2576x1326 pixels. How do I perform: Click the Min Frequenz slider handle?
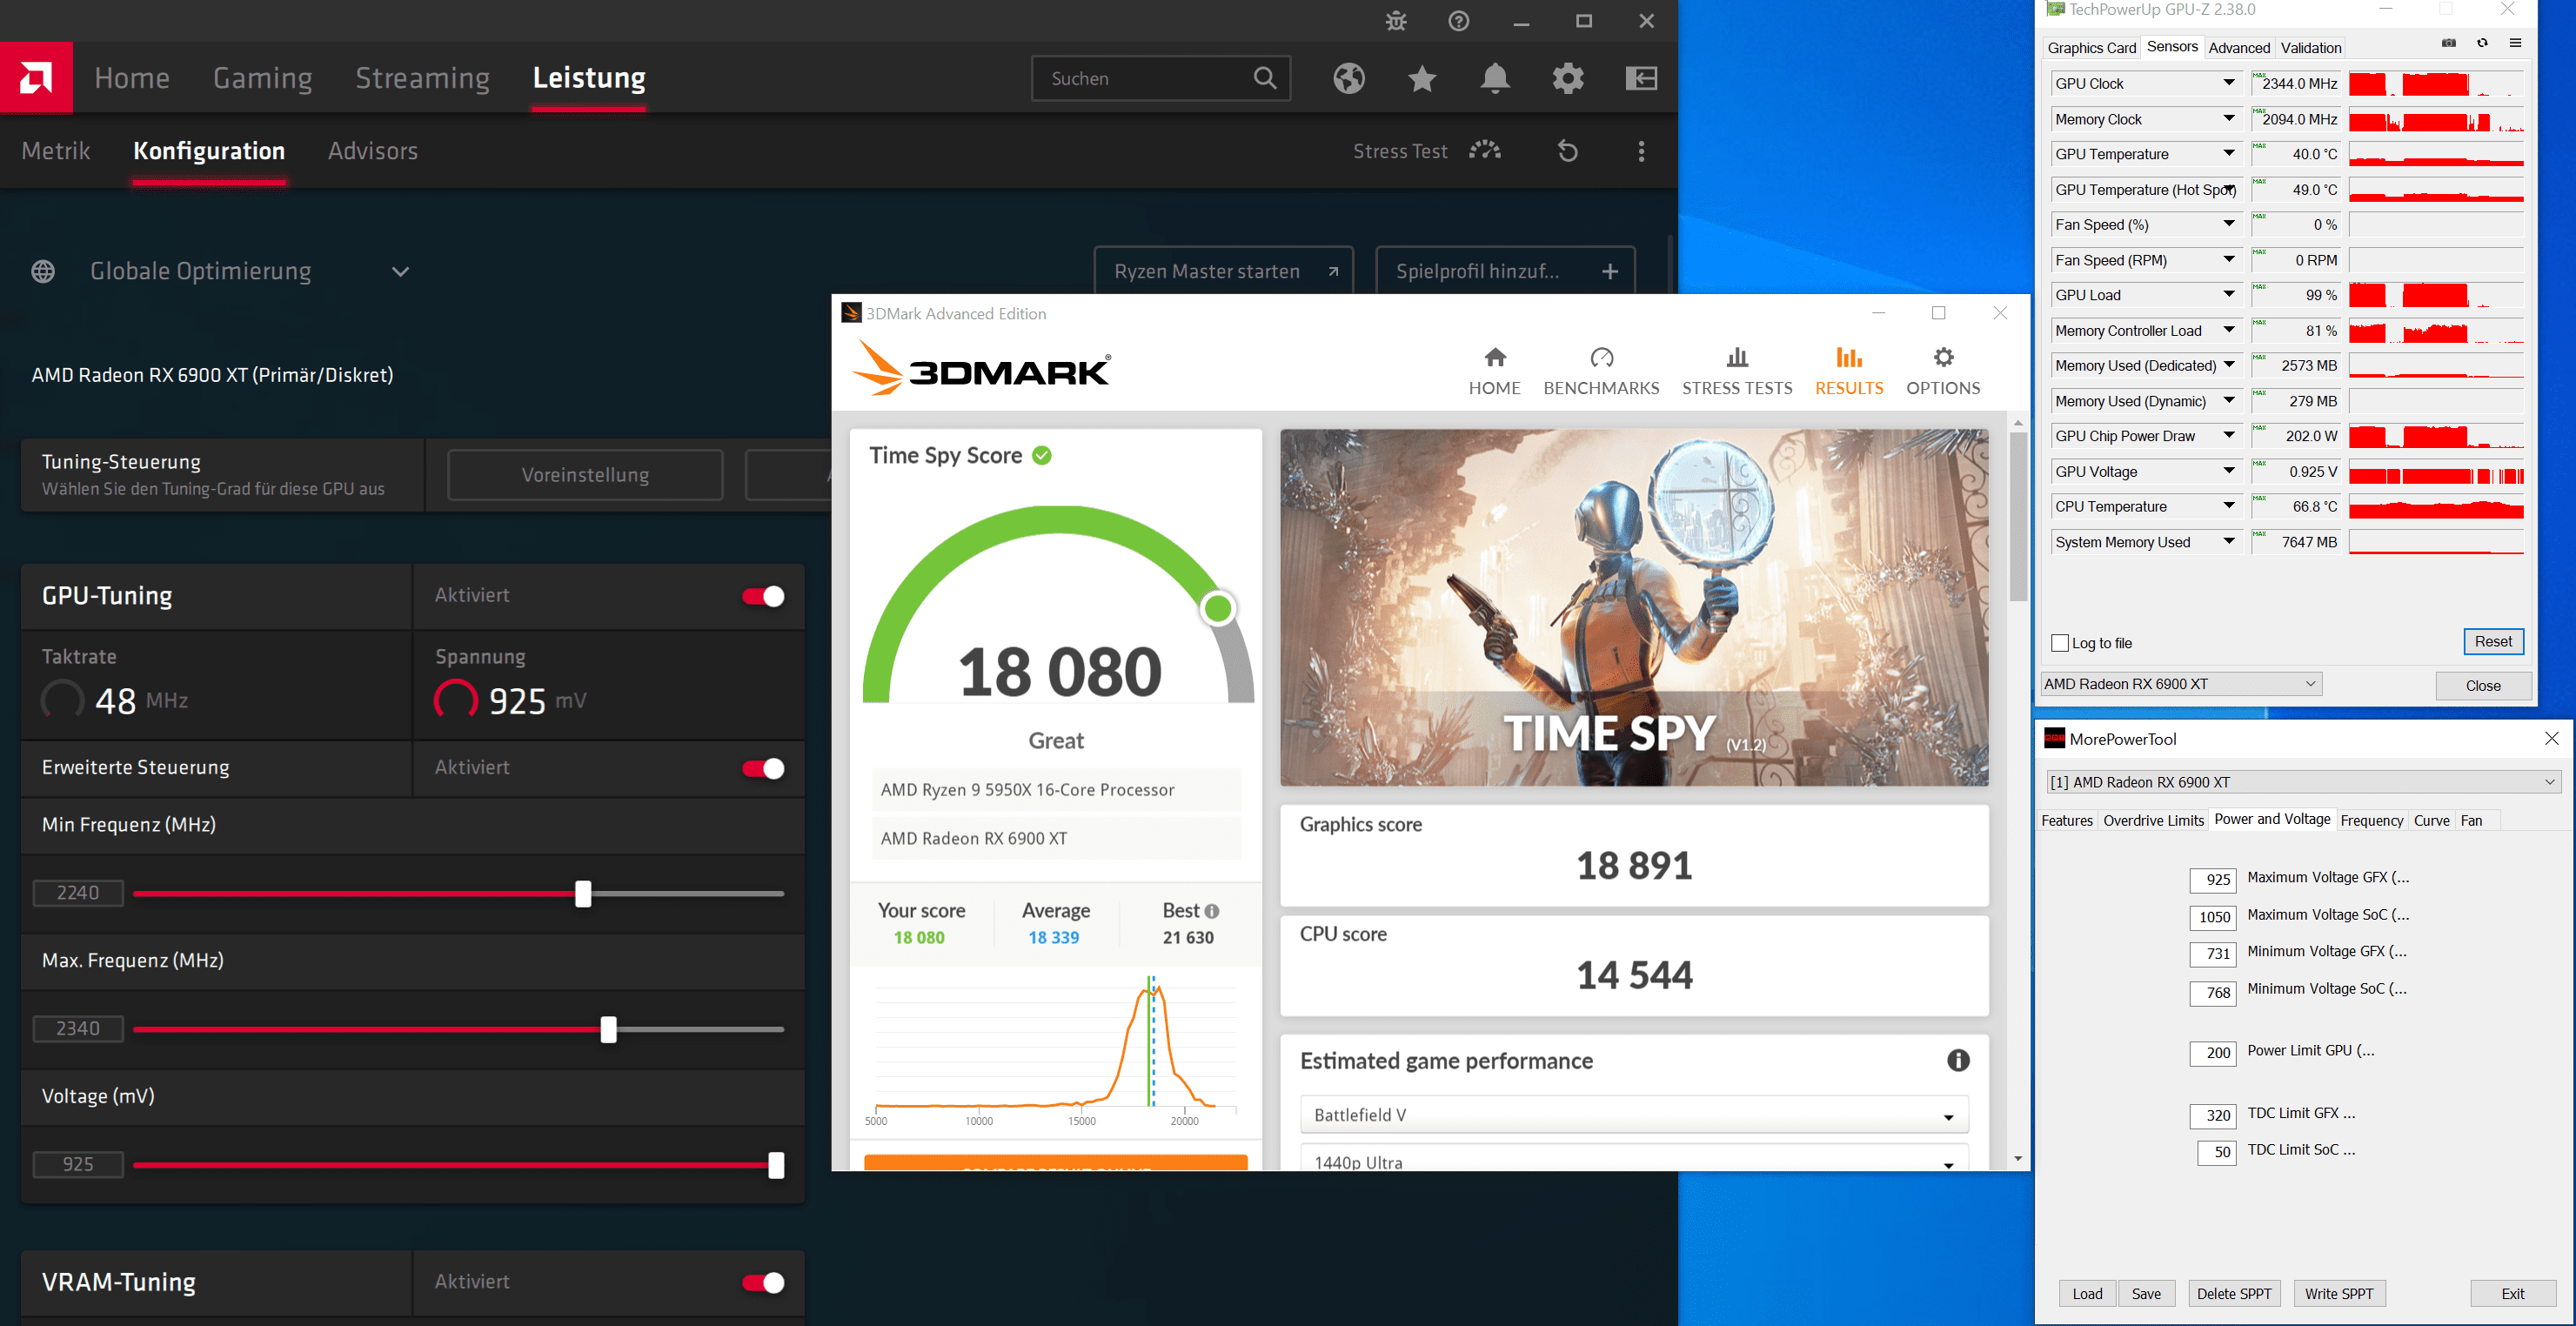[x=583, y=893]
